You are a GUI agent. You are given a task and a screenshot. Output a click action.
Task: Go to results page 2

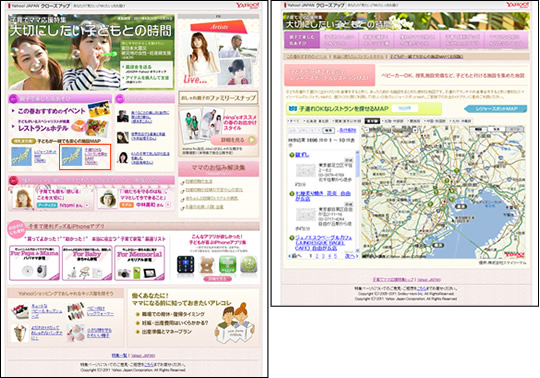[317, 256]
